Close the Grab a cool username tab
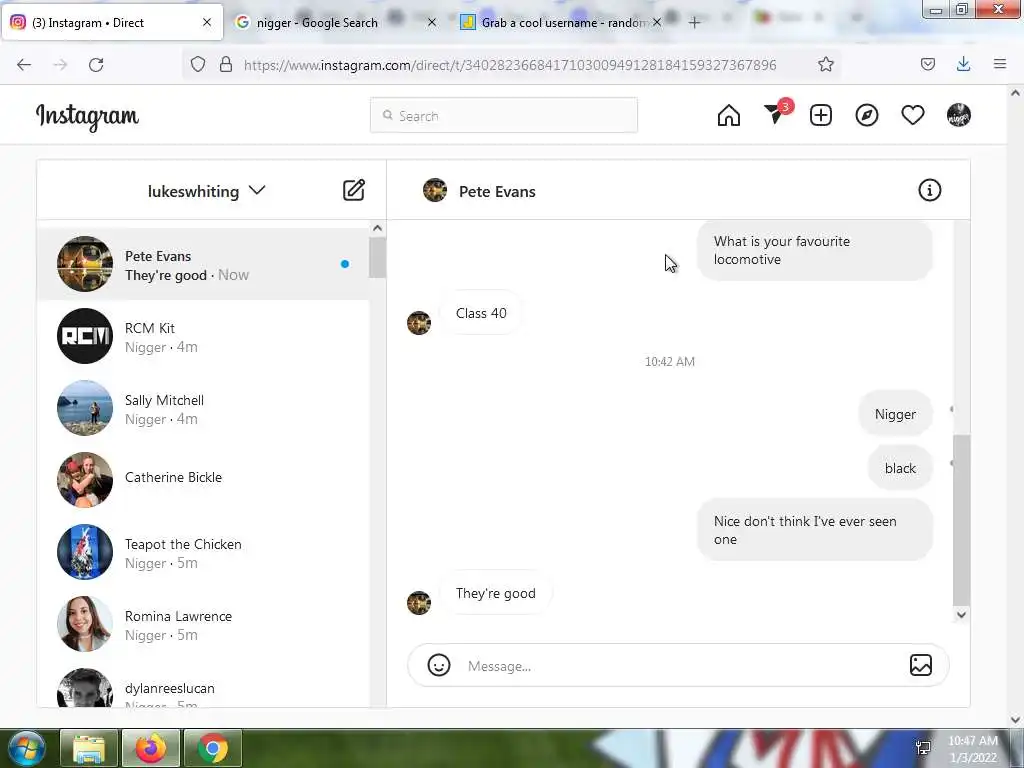The height and width of the screenshot is (768, 1024). pyautogui.click(x=657, y=22)
